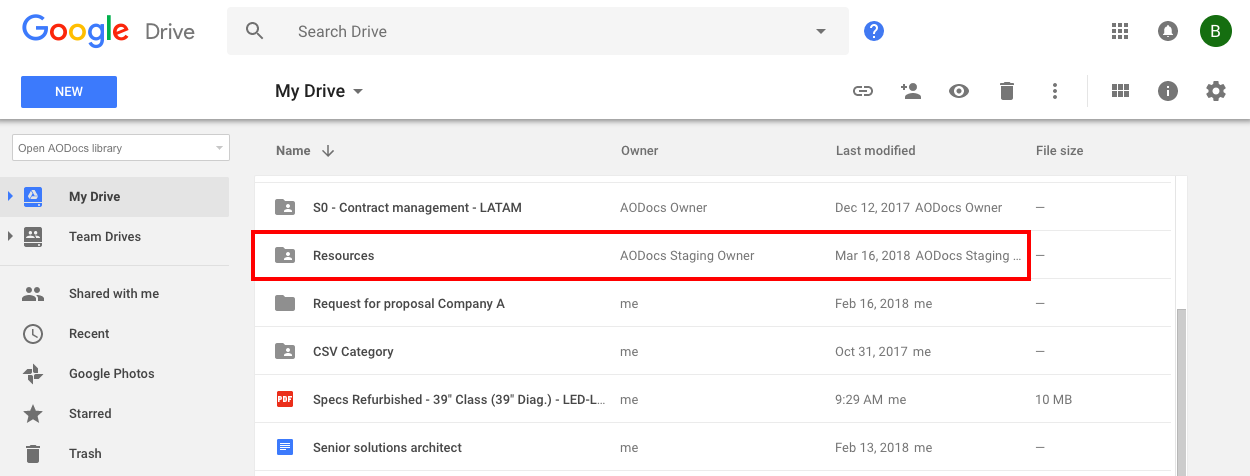Select the Specs Refurbished PDF file
The height and width of the screenshot is (476, 1250).
715,400
